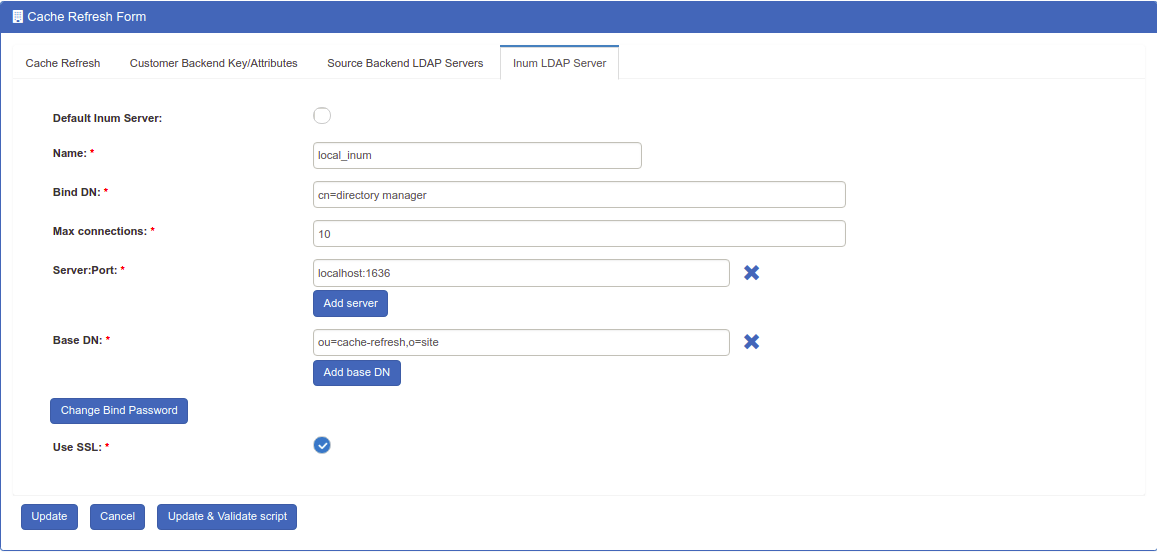The width and height of the screenshot is (1157, 552).
Task: Open the Customer Backend Key/Attributes tab
Action: point(214,63)
